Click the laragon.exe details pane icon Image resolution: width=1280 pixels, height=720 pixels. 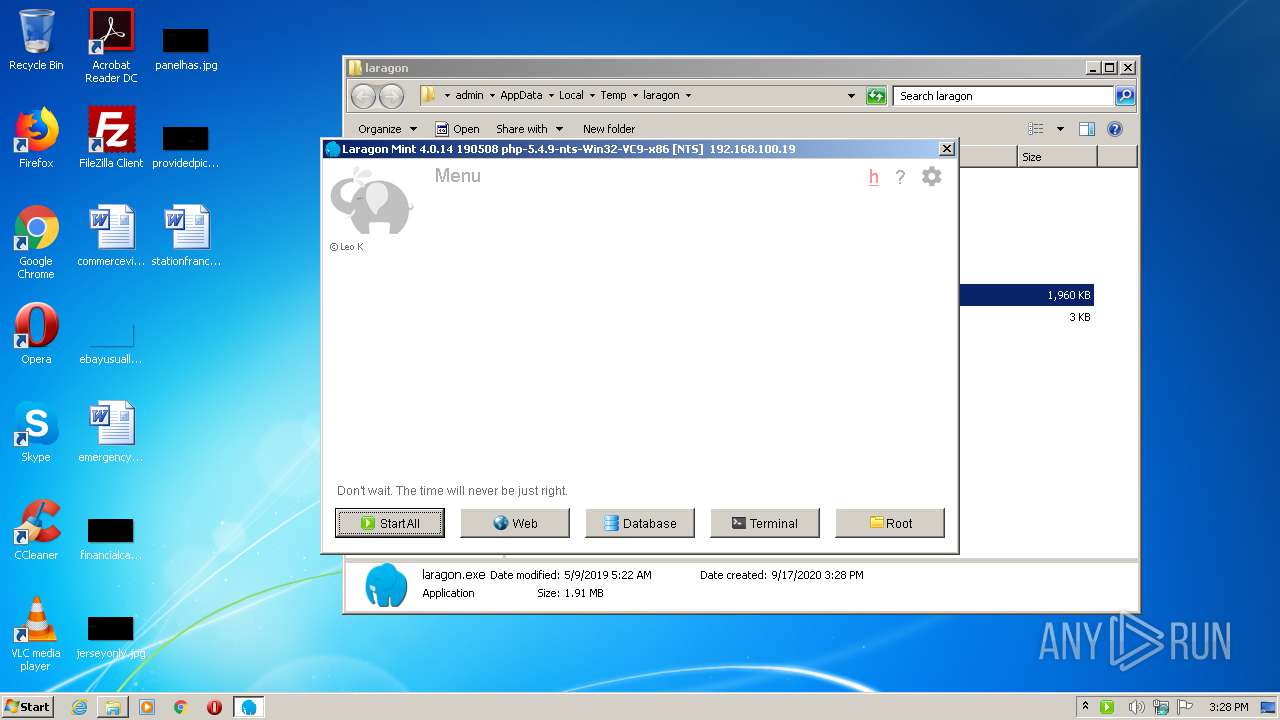click(x=386, y=585)
